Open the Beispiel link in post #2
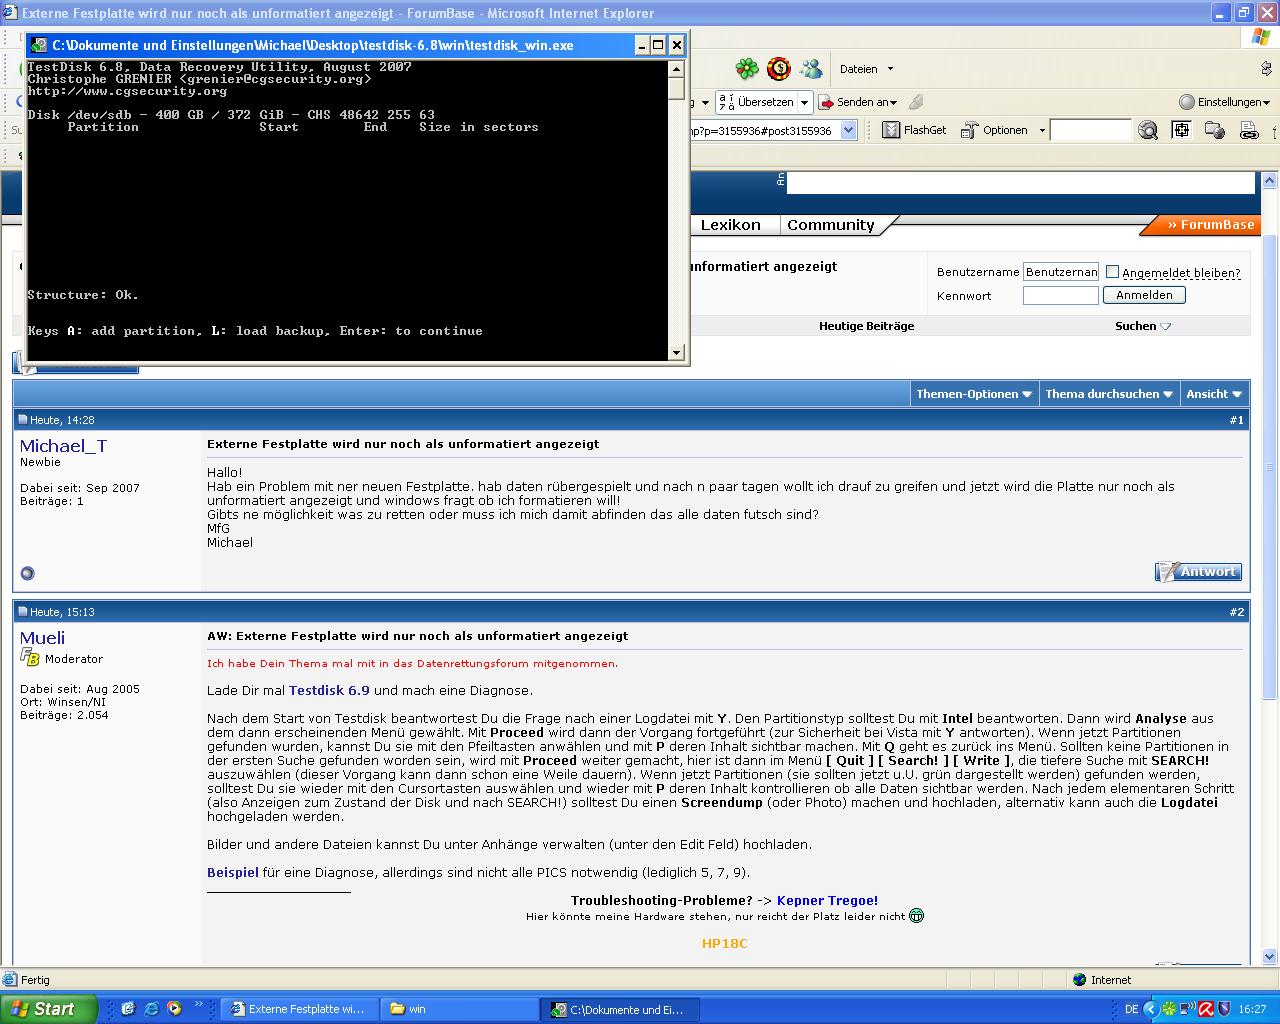Viewport: 1280px width, 1024px height. [x=232, y=872]
